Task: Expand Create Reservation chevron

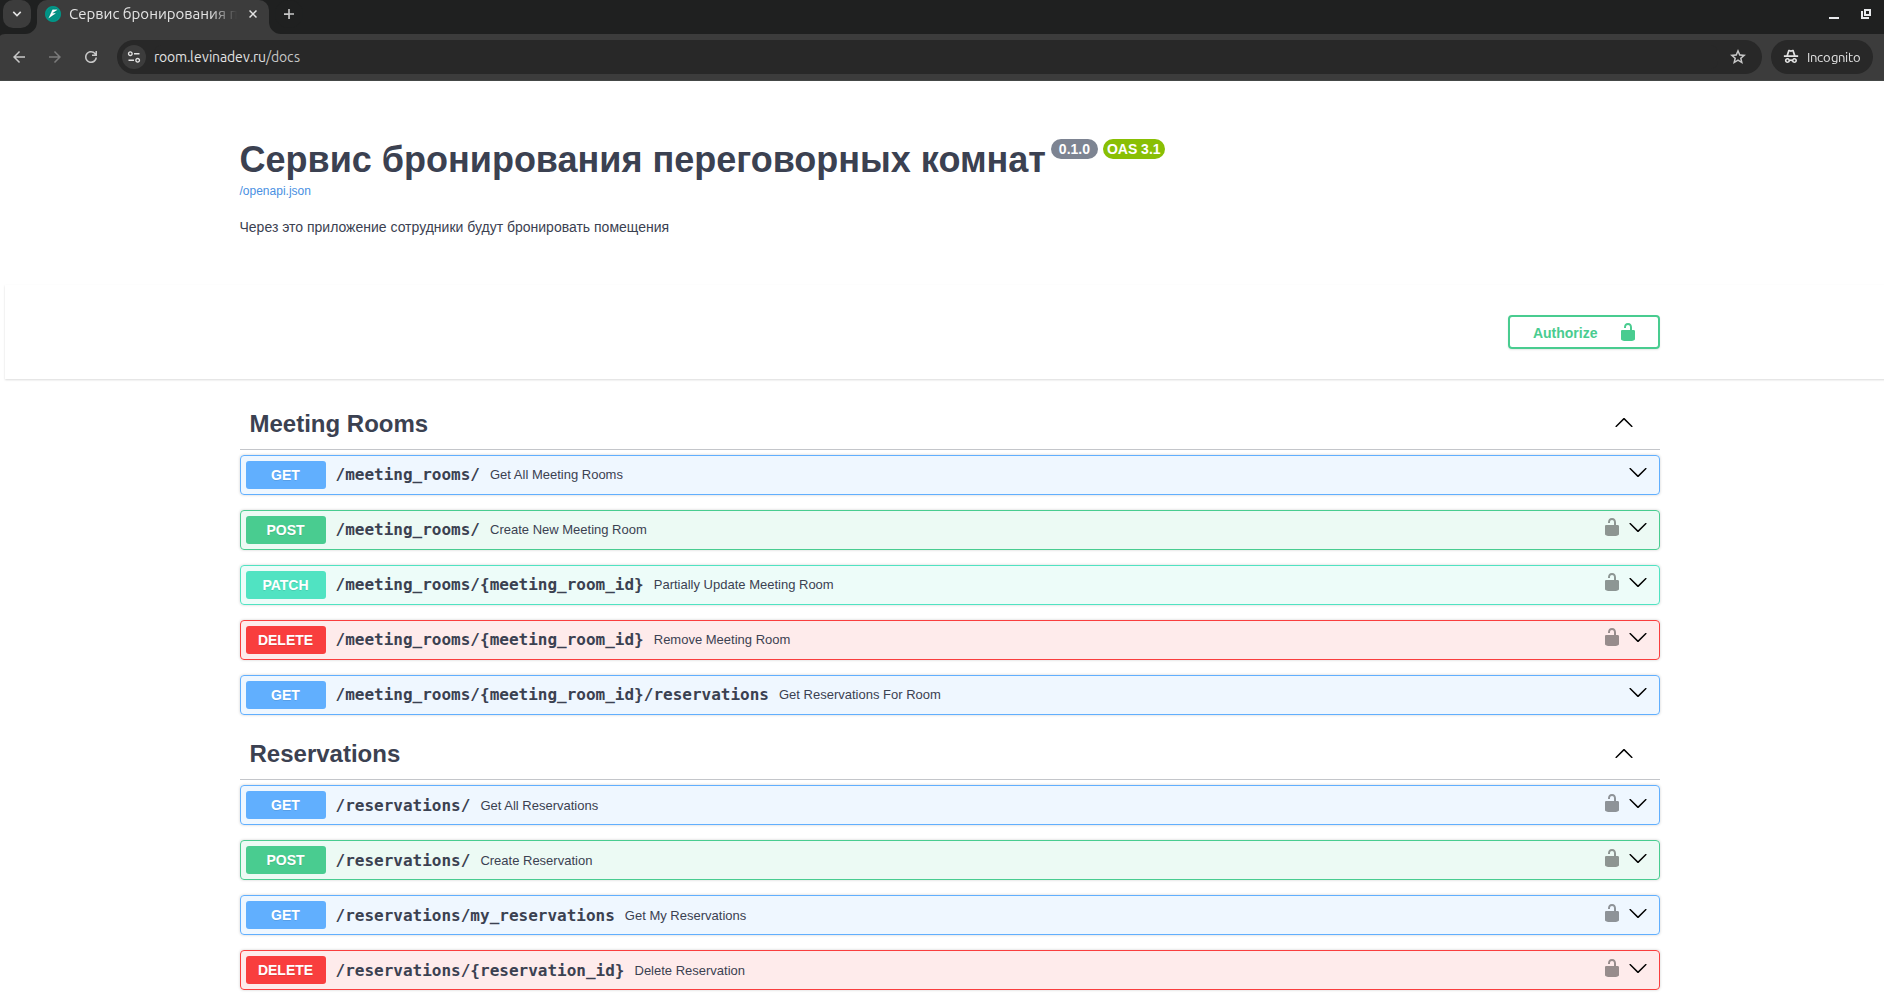Action: (x=1638, y=859)
